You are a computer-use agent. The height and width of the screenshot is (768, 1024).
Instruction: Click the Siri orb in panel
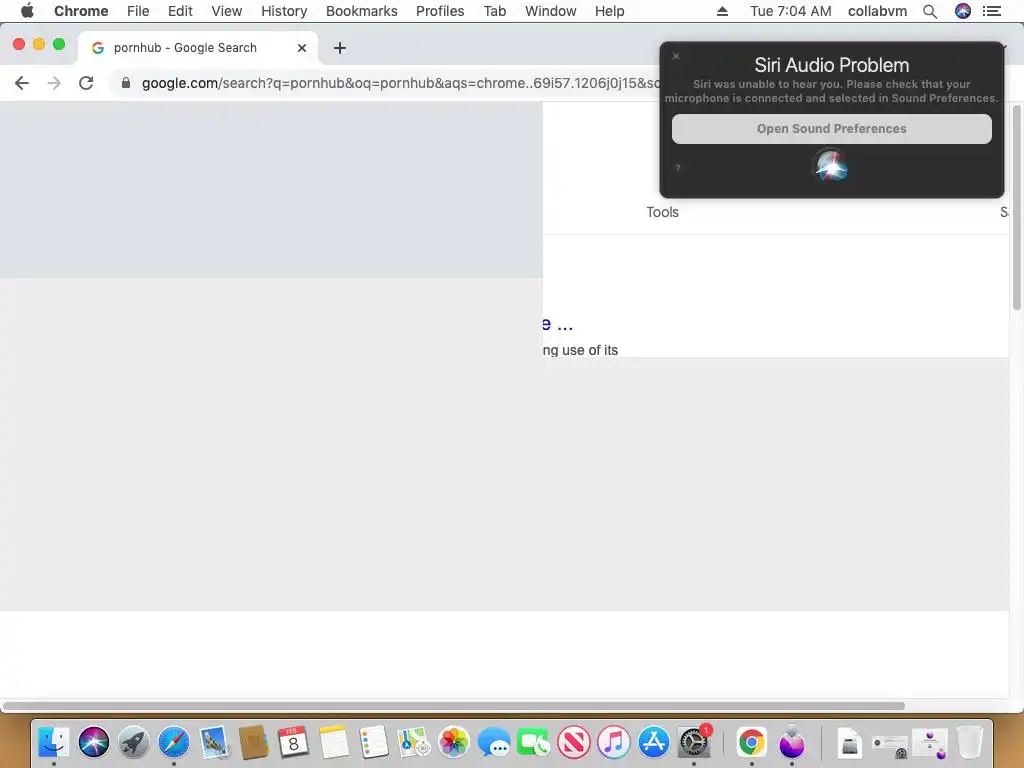[831, 165]
